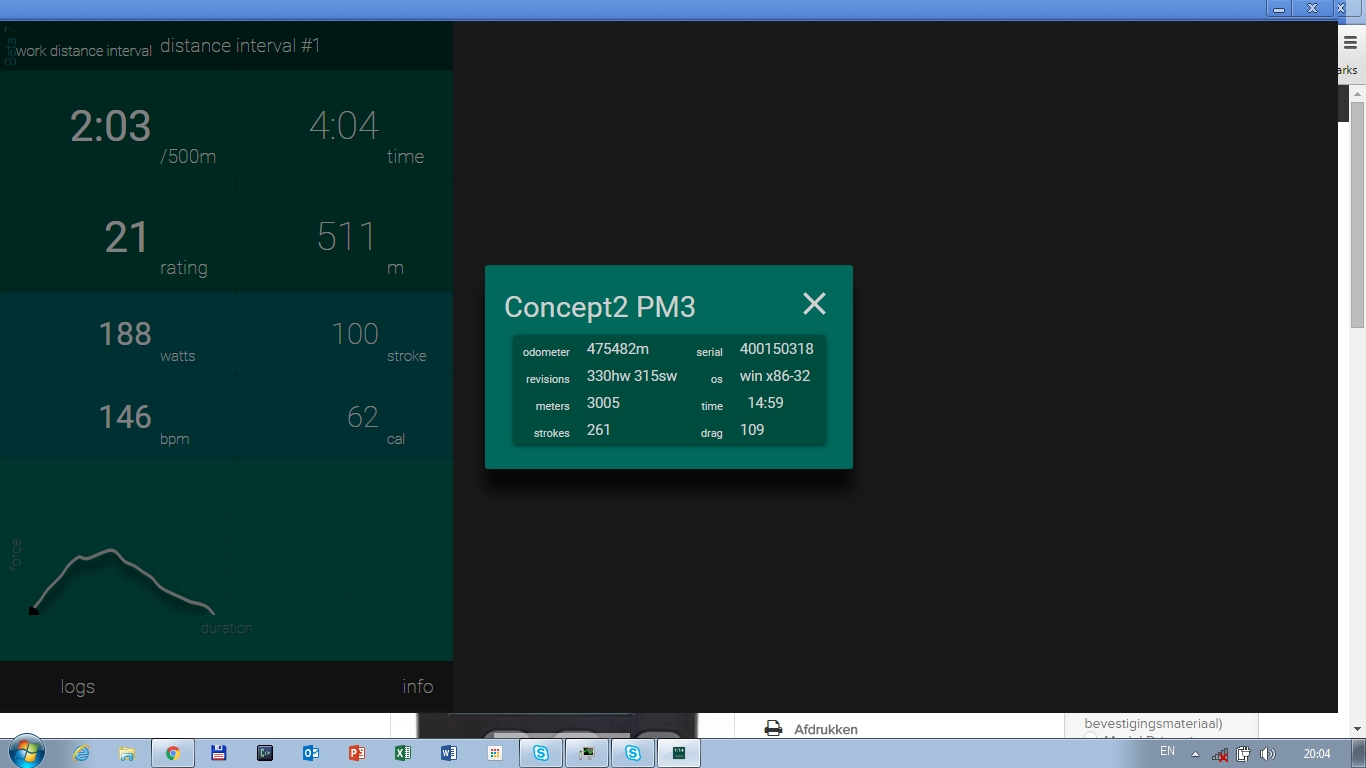Switch to Chrome in the taskbar

pyautogui.click(x=173, y=753)
